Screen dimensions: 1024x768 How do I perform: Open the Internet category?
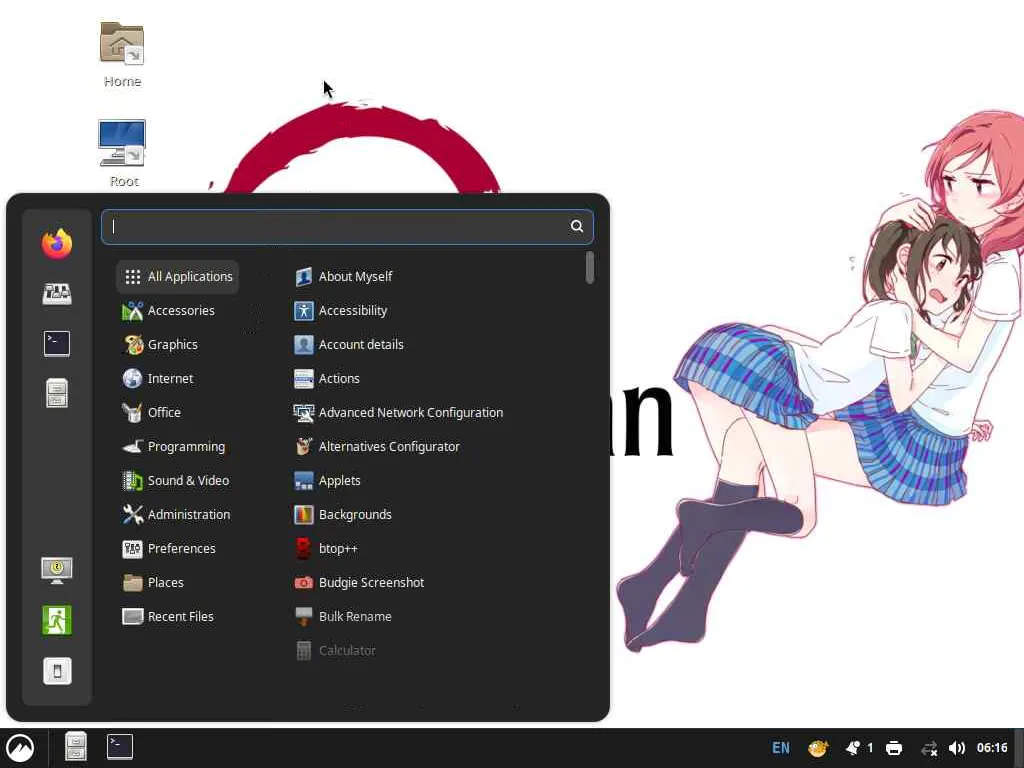[x=158, y=378]
